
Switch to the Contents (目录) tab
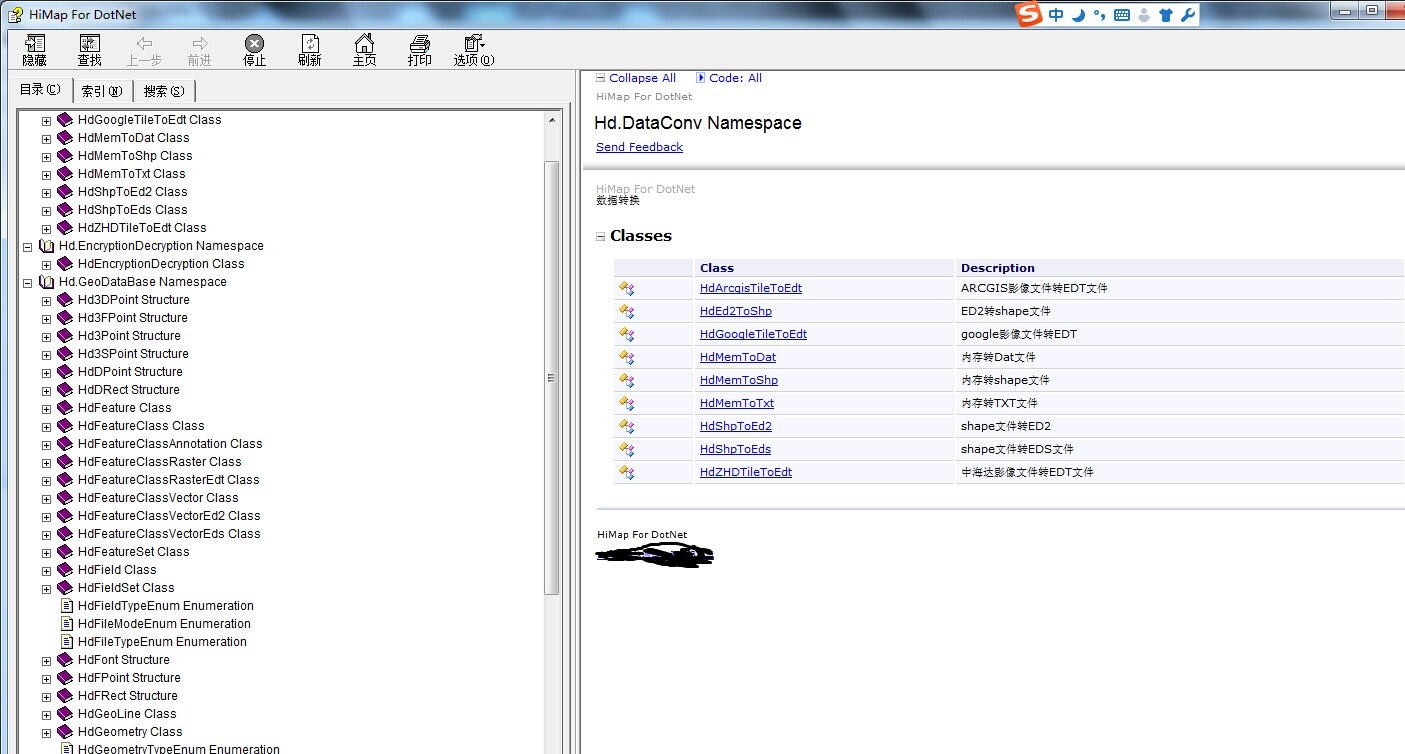(40, 90)
